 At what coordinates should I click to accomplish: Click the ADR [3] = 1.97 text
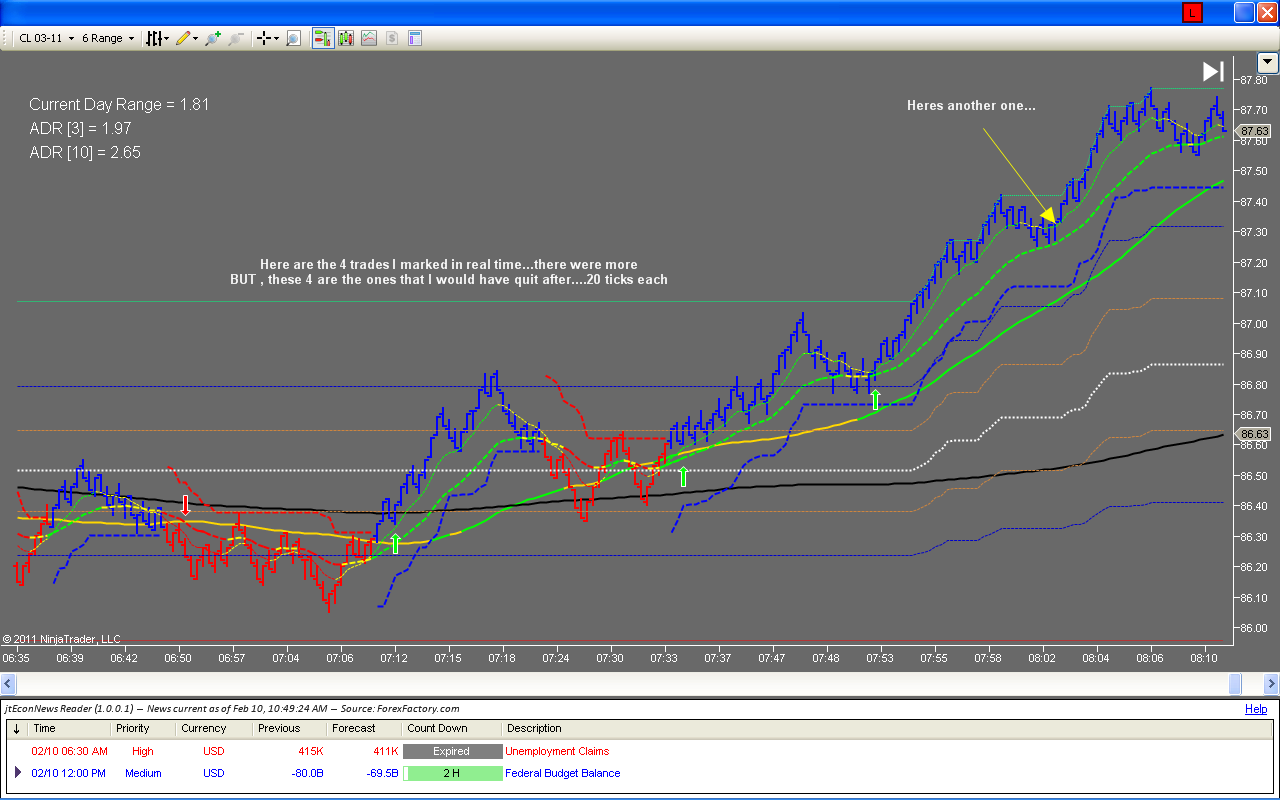pos(80,128)
